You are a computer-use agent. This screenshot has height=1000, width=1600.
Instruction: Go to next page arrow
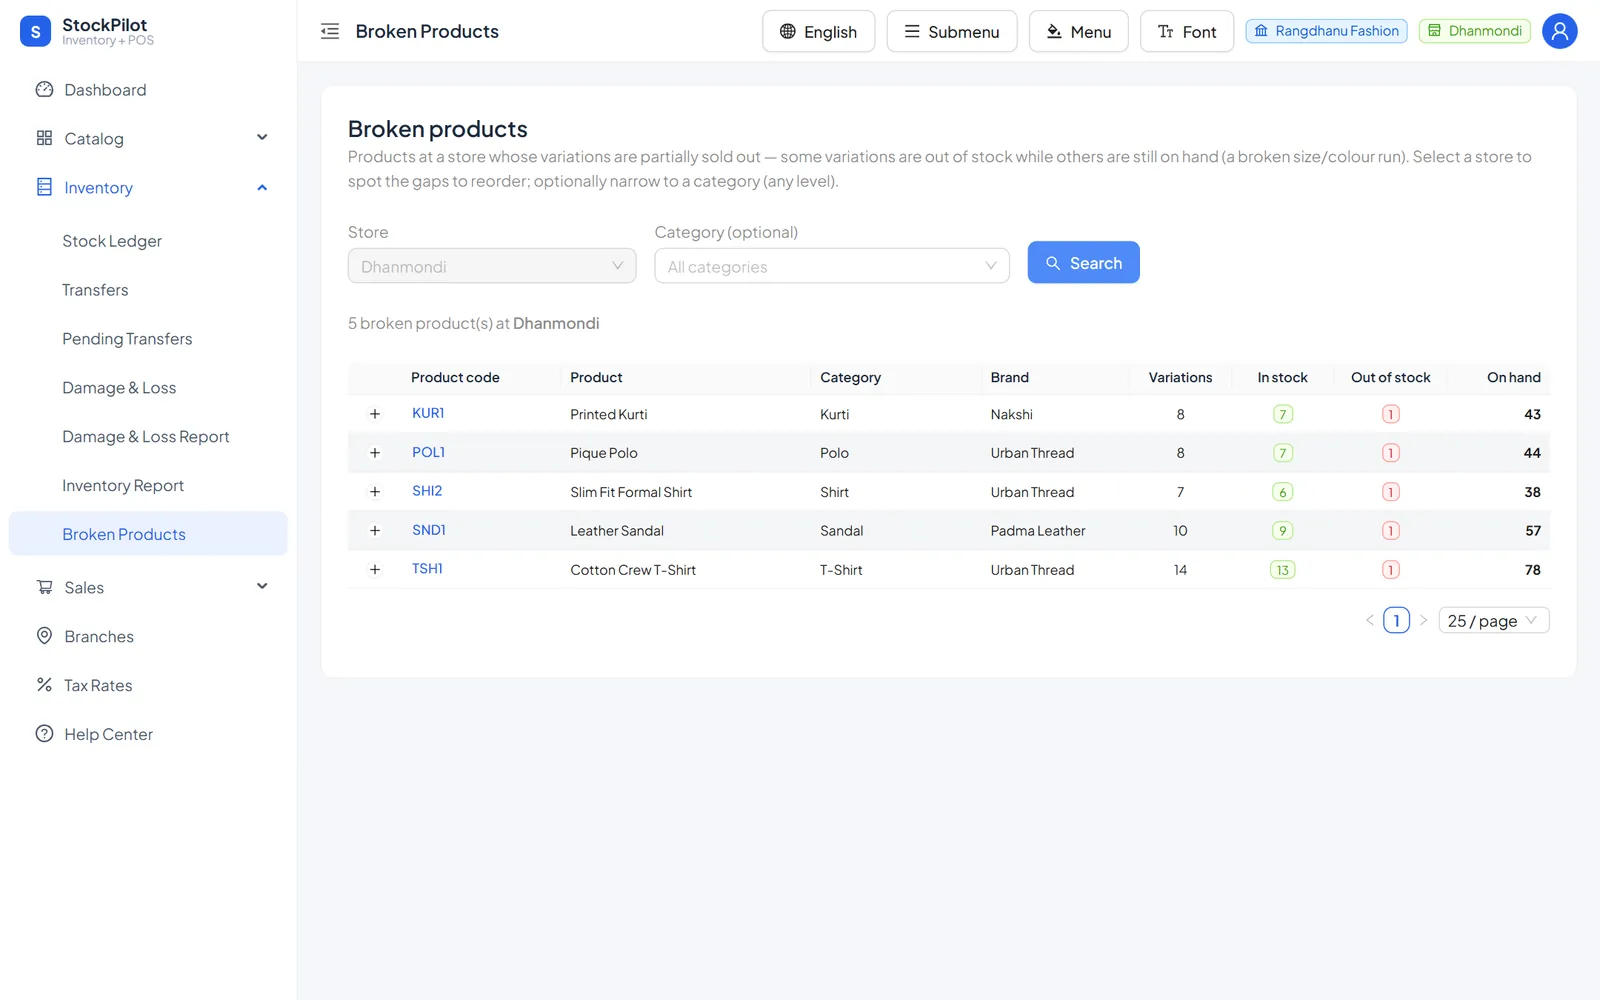(x=1424, y=620)
